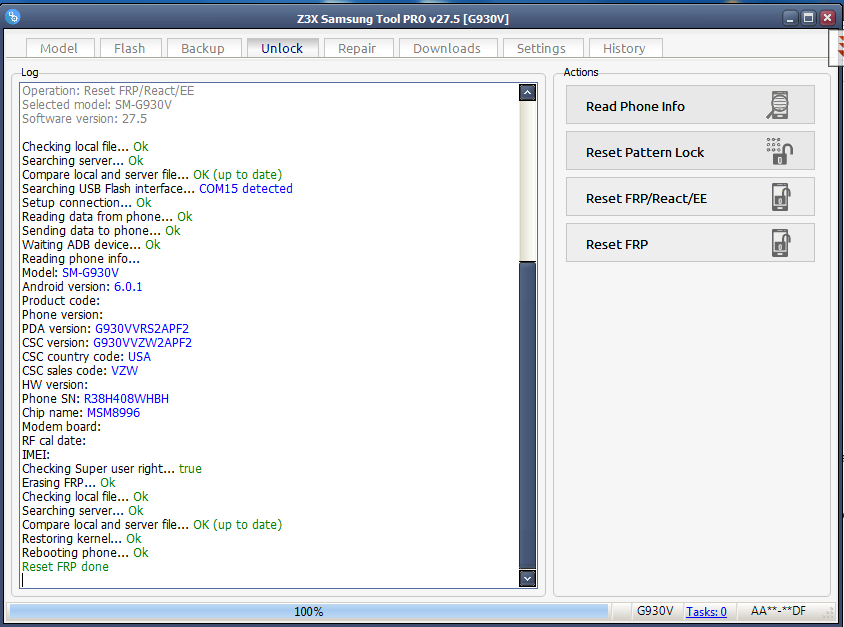View the History tab
Screen dimensions: 844x627
(624, 48)
